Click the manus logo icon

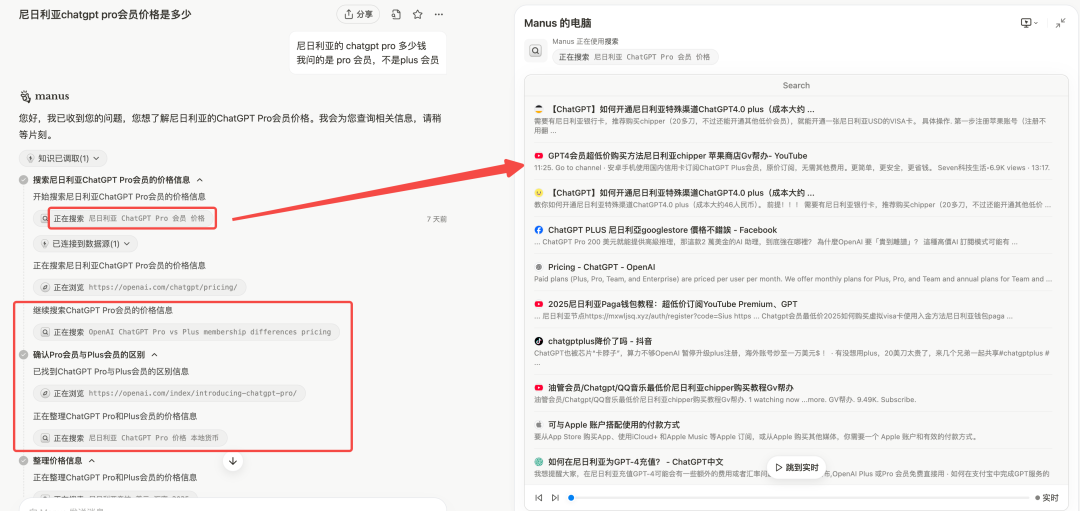[25, 96]
